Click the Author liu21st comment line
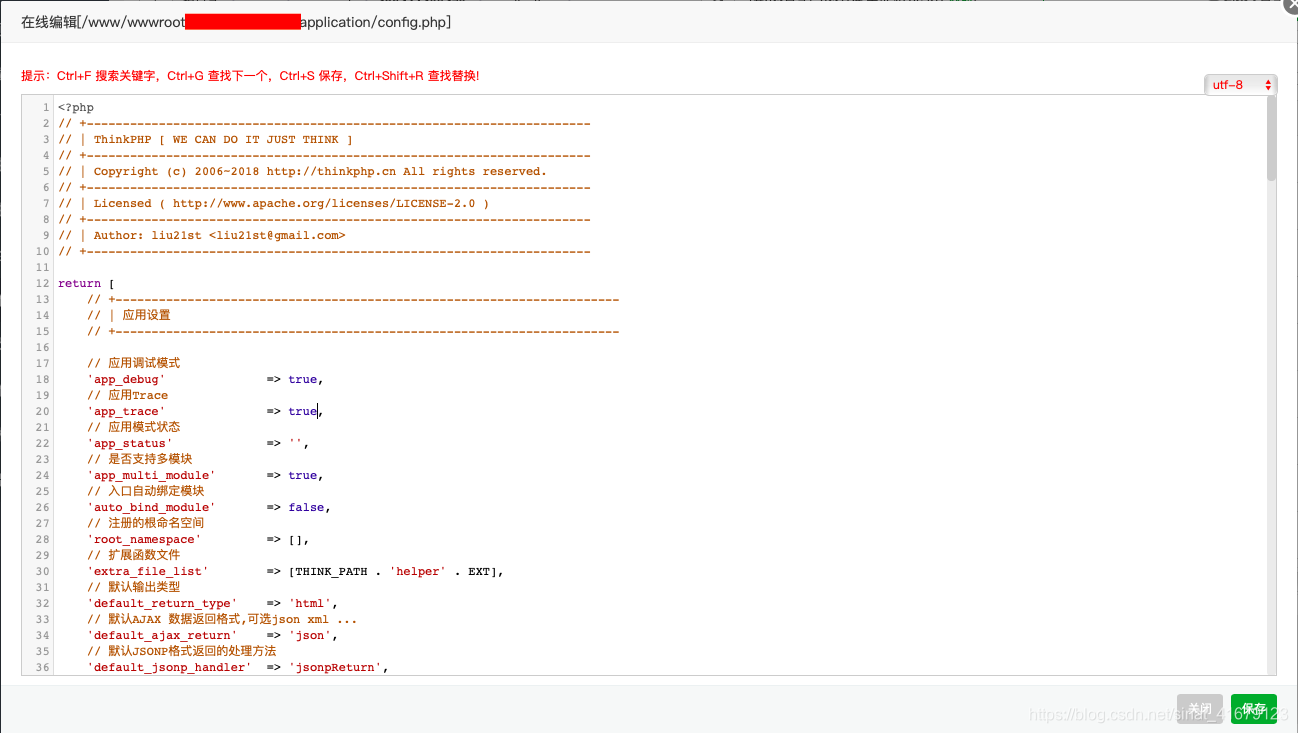 click(202, 235)
